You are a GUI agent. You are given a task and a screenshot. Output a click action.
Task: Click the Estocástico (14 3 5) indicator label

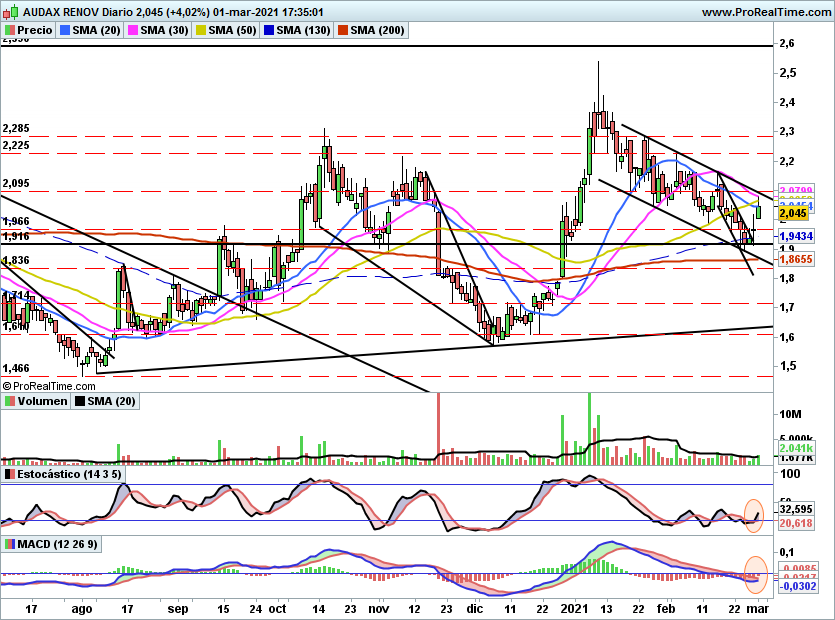[69, 474]
